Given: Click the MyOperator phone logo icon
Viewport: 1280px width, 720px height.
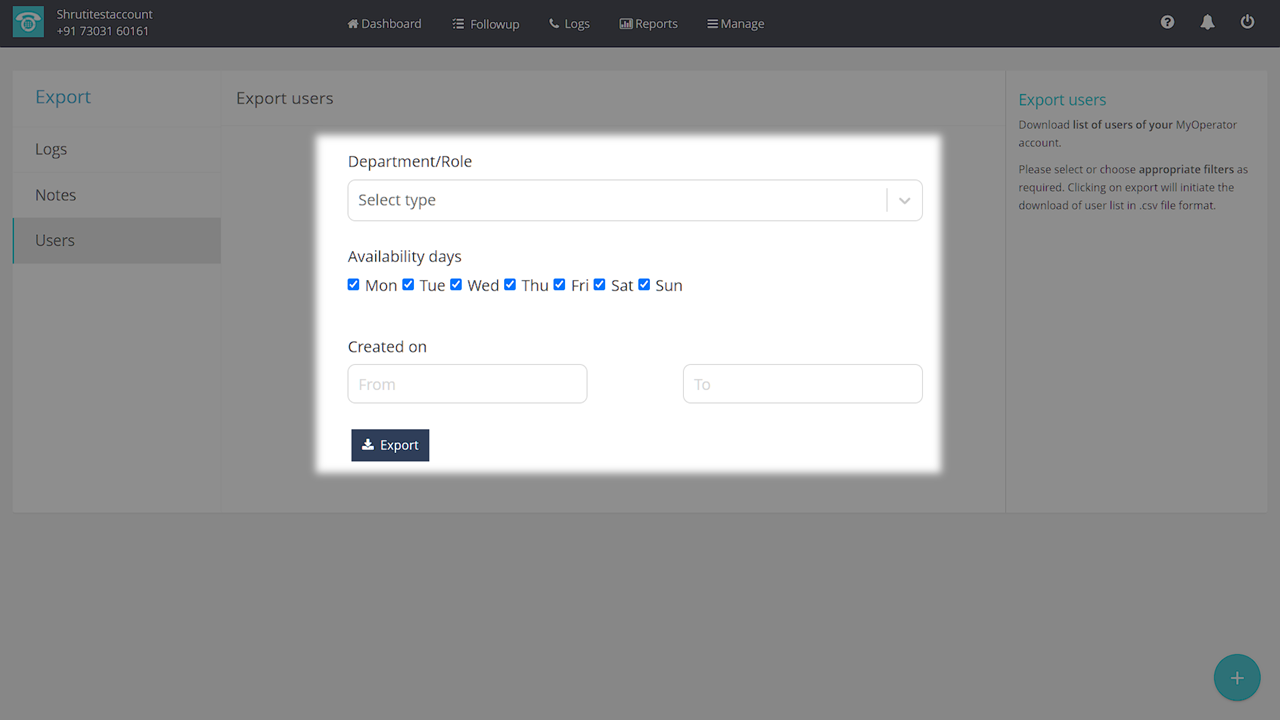Looking at the screenshot, I should (28, 23).
